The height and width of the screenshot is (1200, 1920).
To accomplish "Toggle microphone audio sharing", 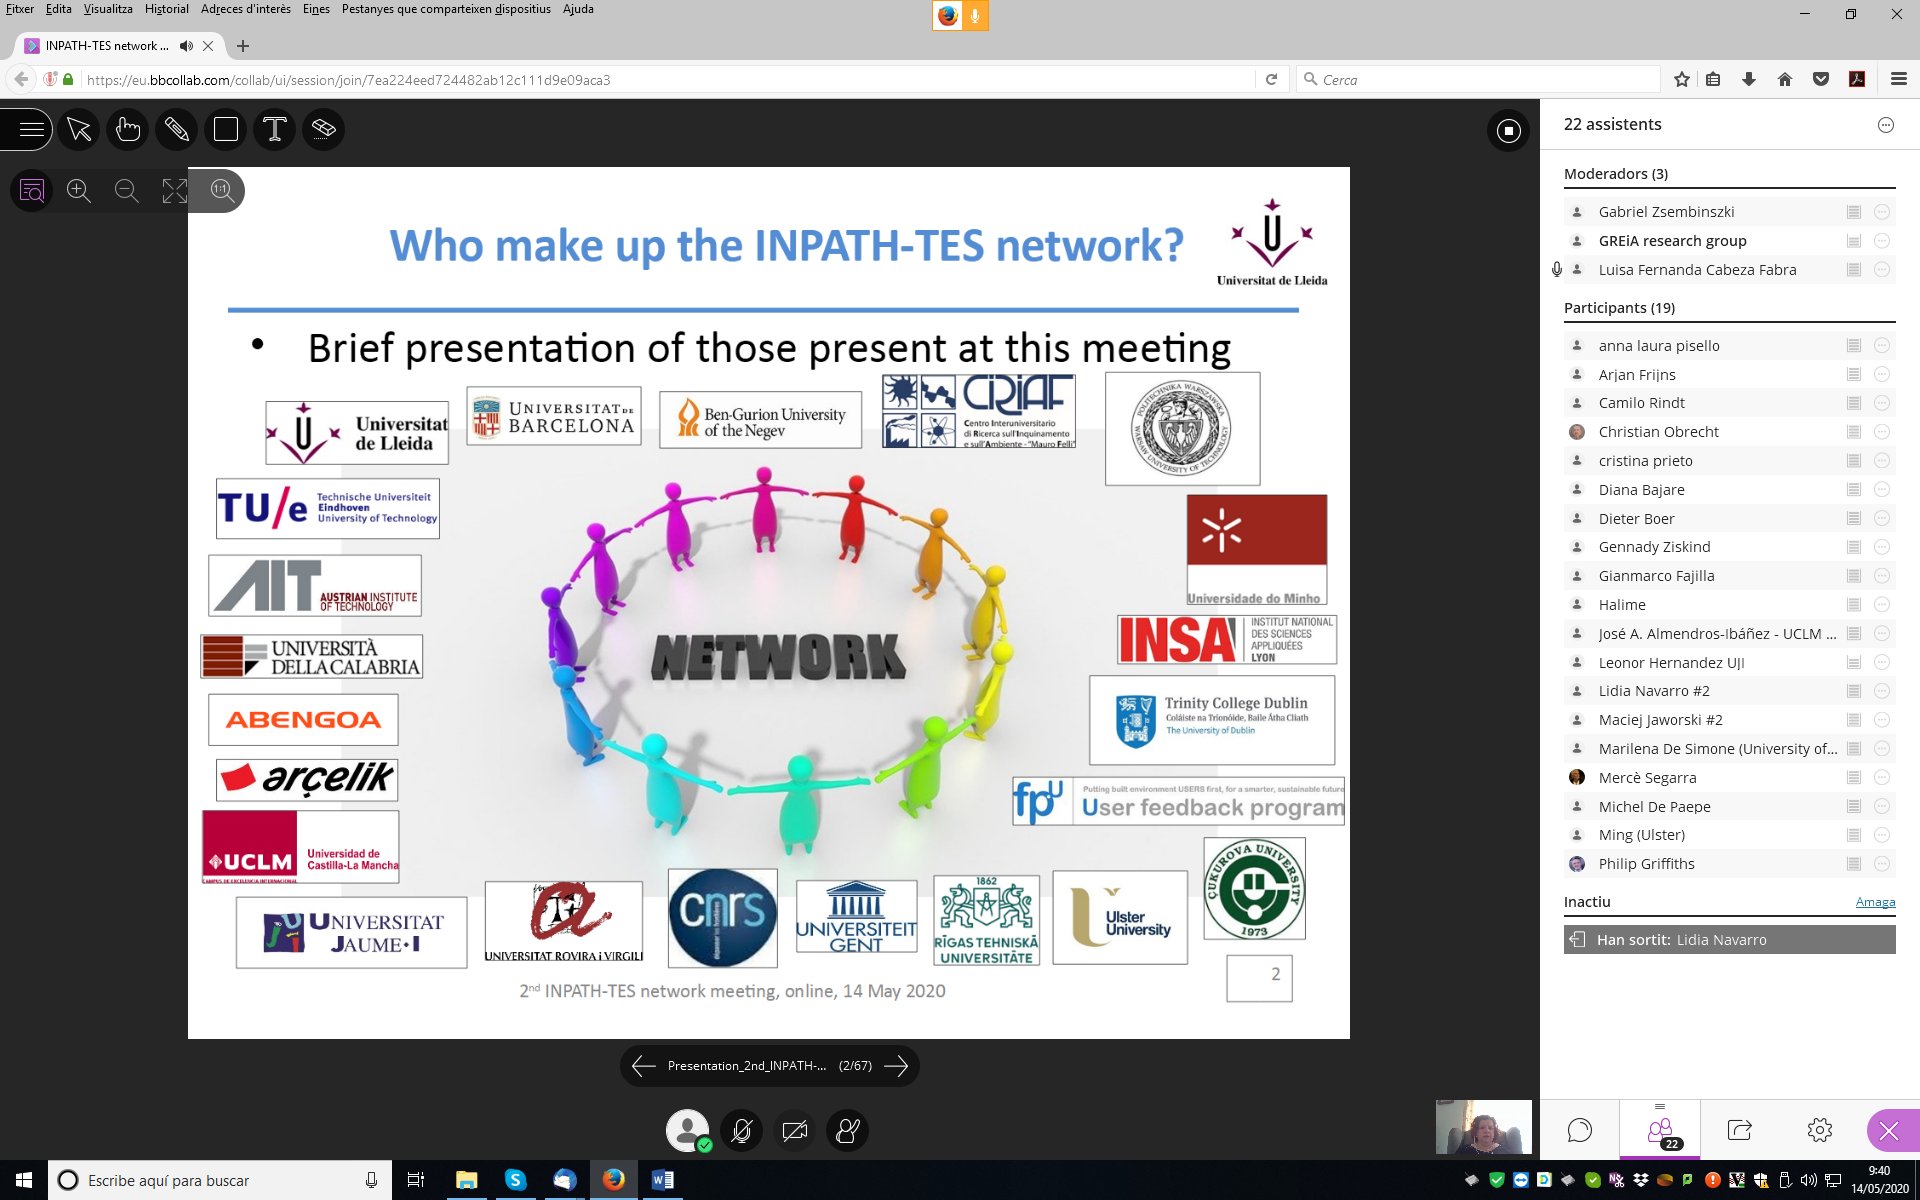I will (x=742, y=1131).
